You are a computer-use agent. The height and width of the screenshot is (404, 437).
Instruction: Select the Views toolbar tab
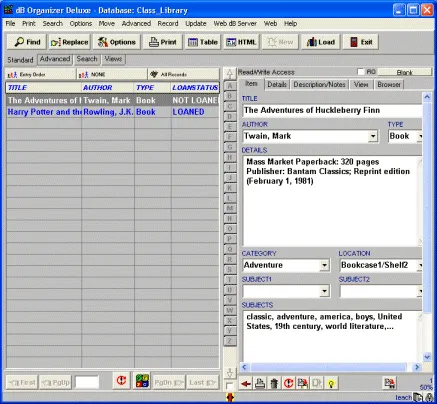(113, 59)
